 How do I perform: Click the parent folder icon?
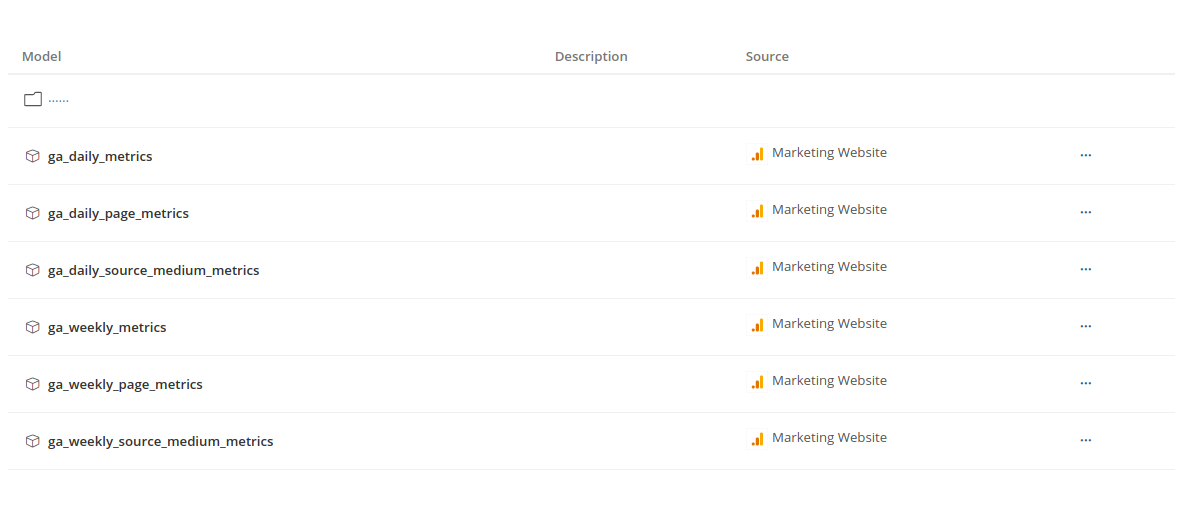(33, 99)
